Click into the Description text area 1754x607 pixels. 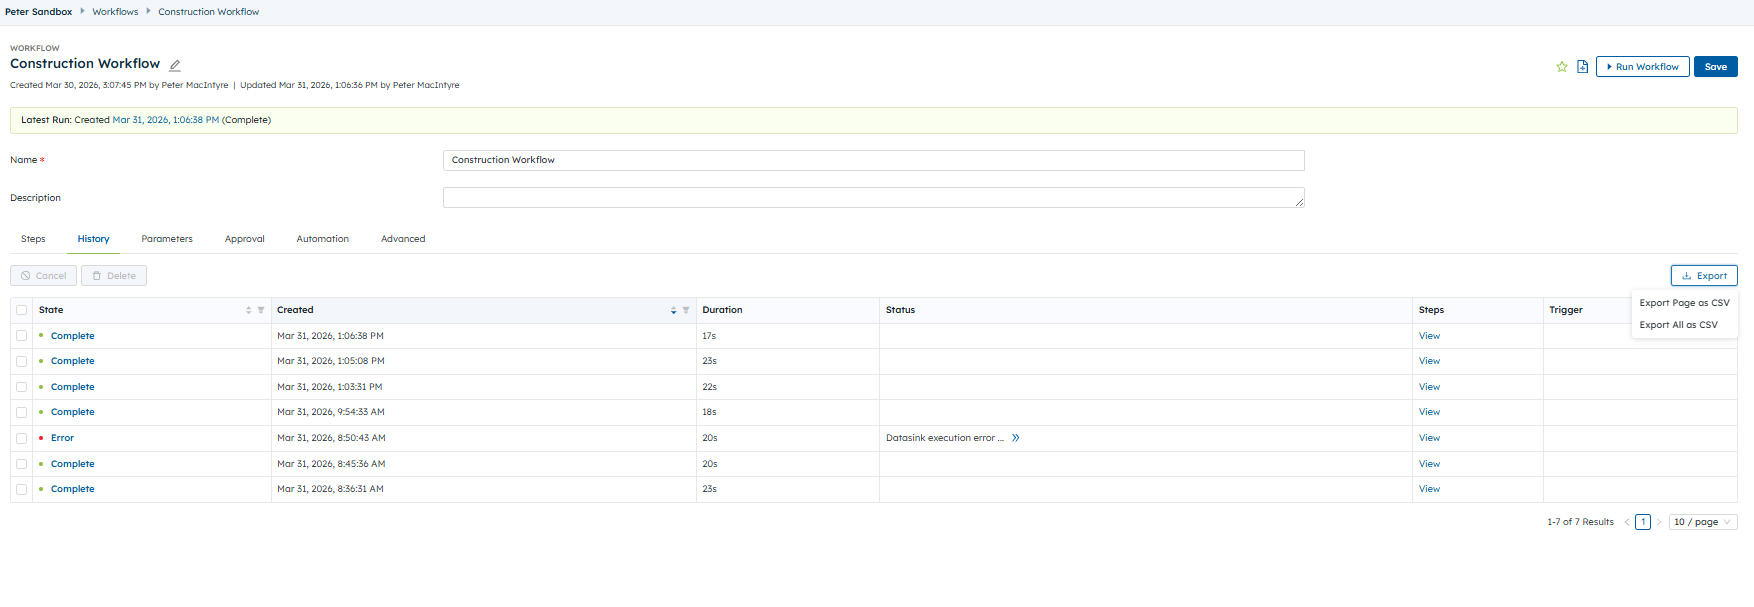tap(873, 198)
